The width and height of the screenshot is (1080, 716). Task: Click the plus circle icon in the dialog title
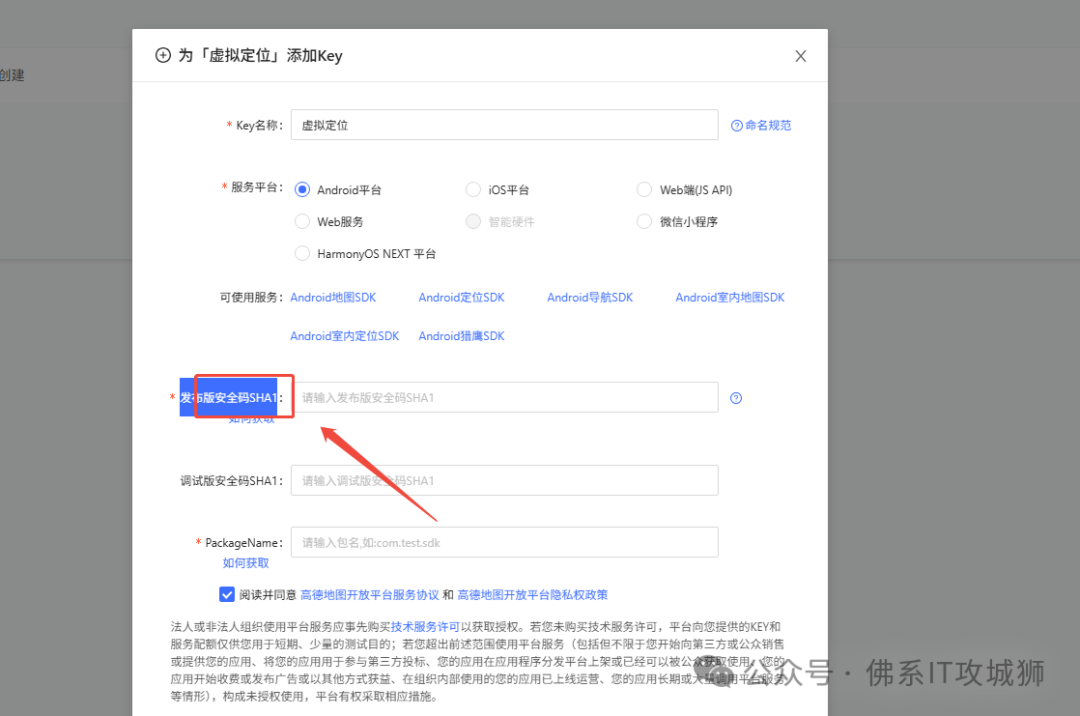[163, 56]
